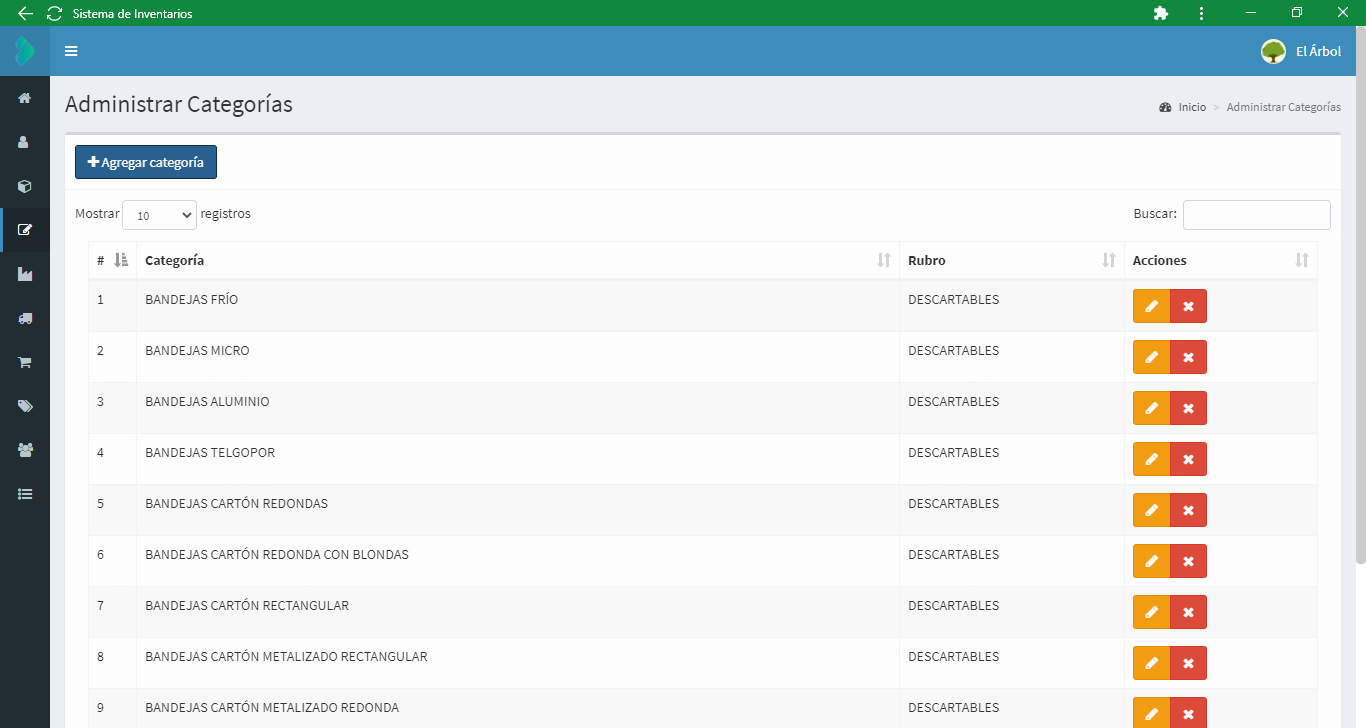
Task: Edit the BANDEJAS TELGOPOR category
Action: [x=1151, y=459]
